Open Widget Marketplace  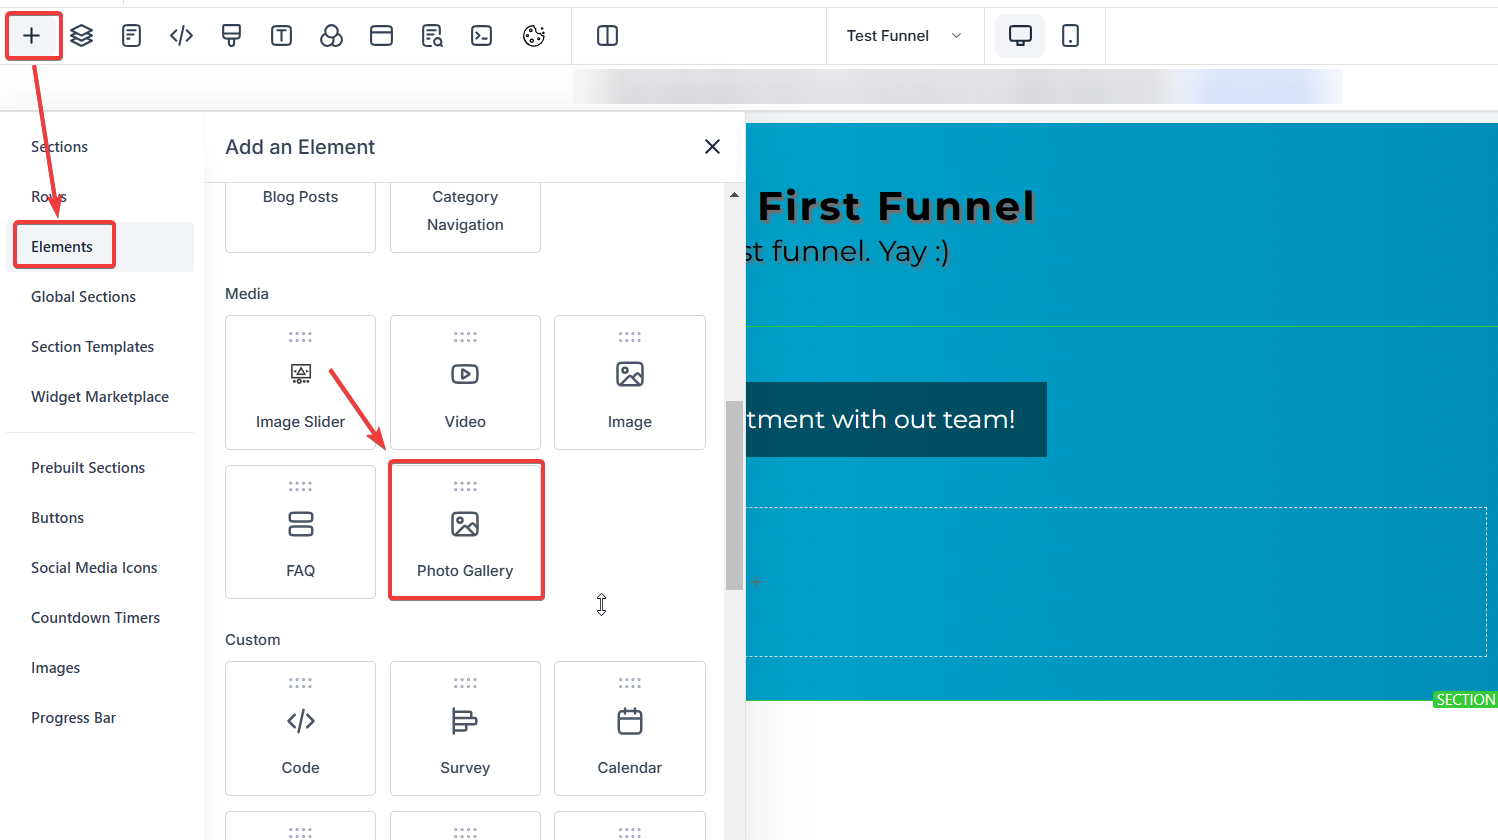tap(100, 397)
